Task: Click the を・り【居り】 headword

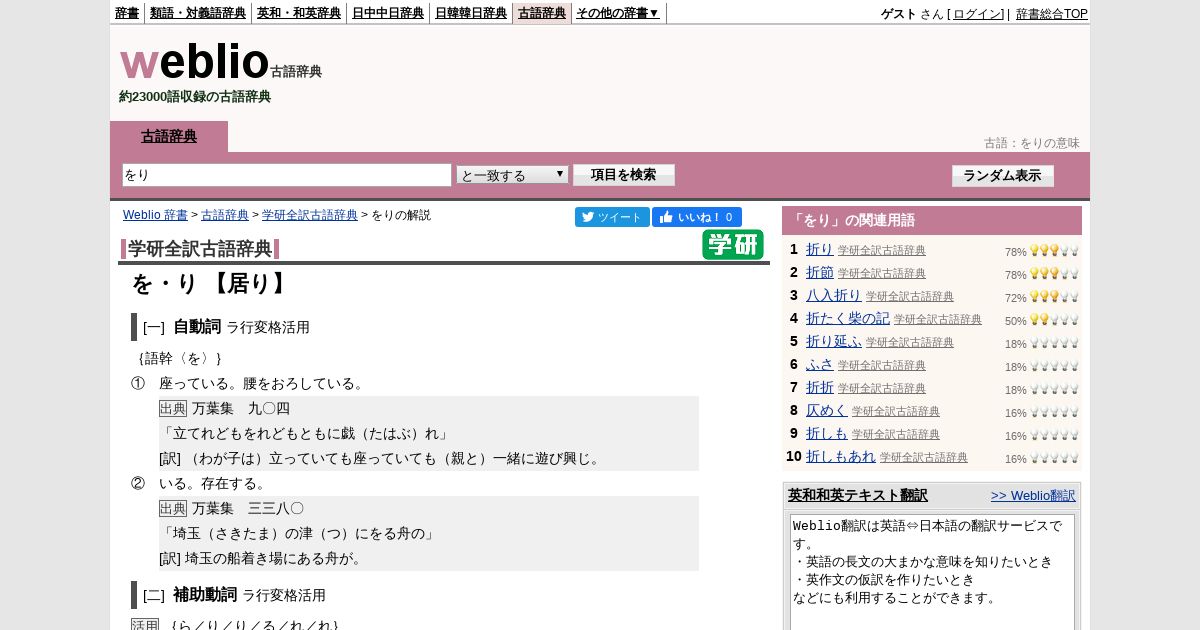Action: coord(211,284)
